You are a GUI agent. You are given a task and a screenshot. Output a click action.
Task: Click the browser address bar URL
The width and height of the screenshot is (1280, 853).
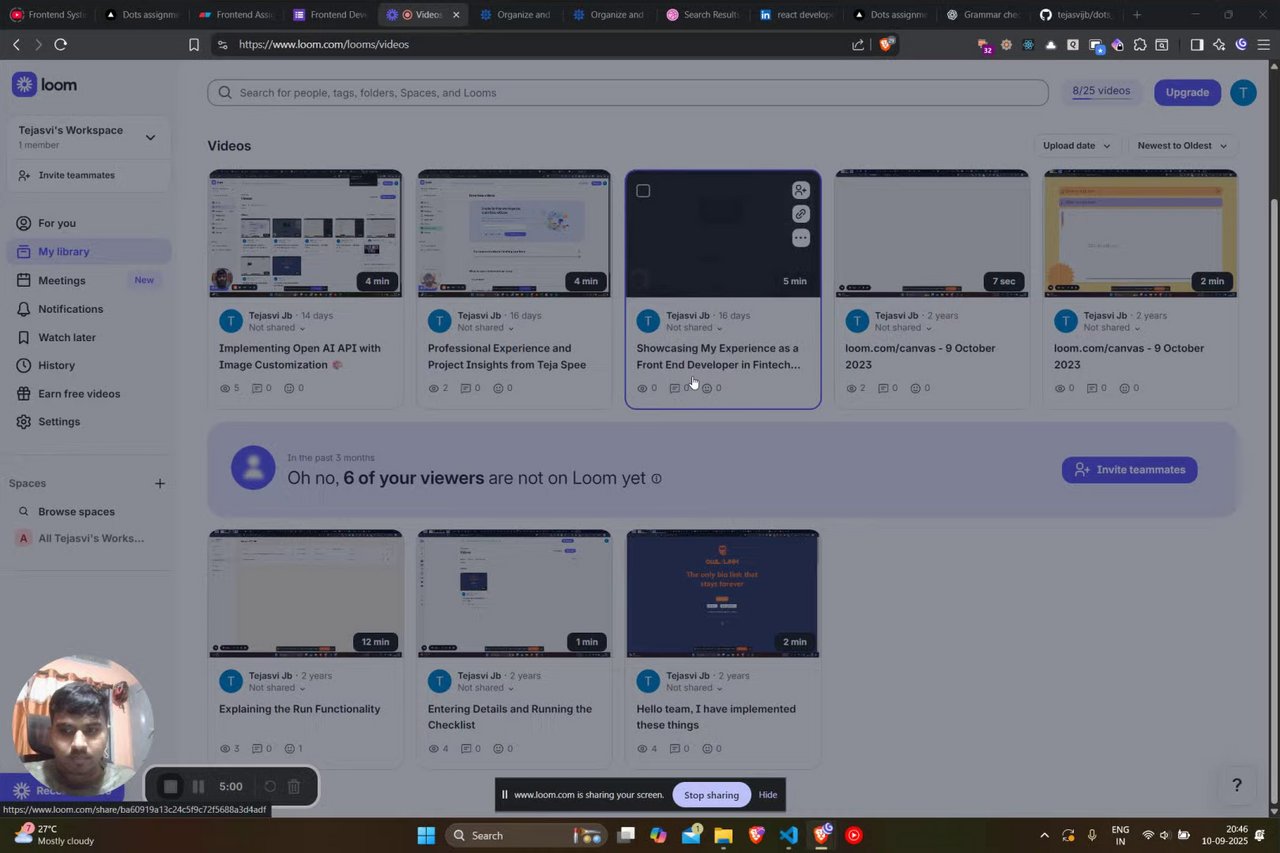tap(323, 45)
